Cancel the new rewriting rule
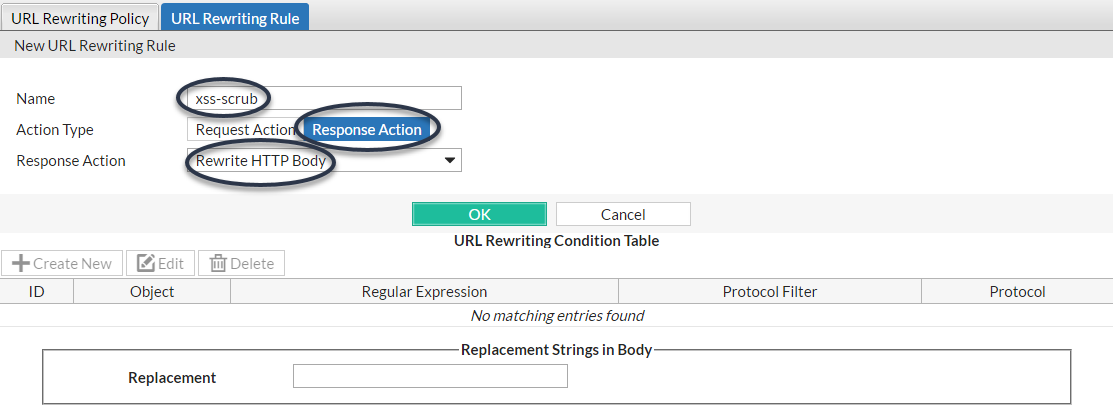Image resolution: width=1113 pixels, height=406 pixels. coord(623,214)
